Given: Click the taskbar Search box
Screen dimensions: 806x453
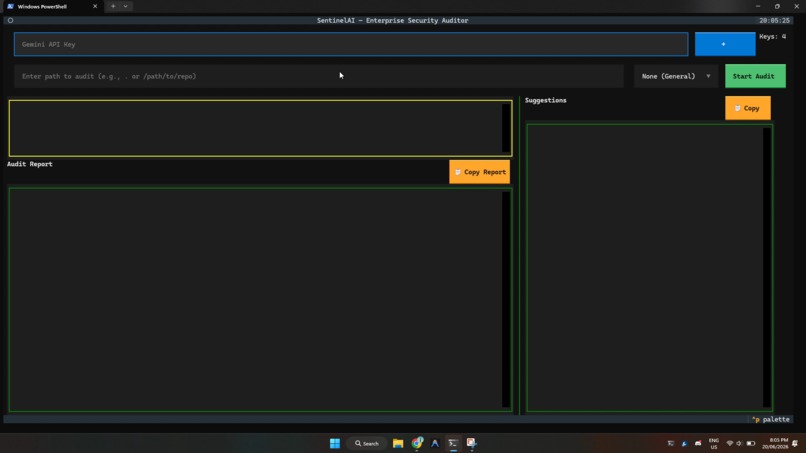Looking at the screenshot, I should [367, 443].
